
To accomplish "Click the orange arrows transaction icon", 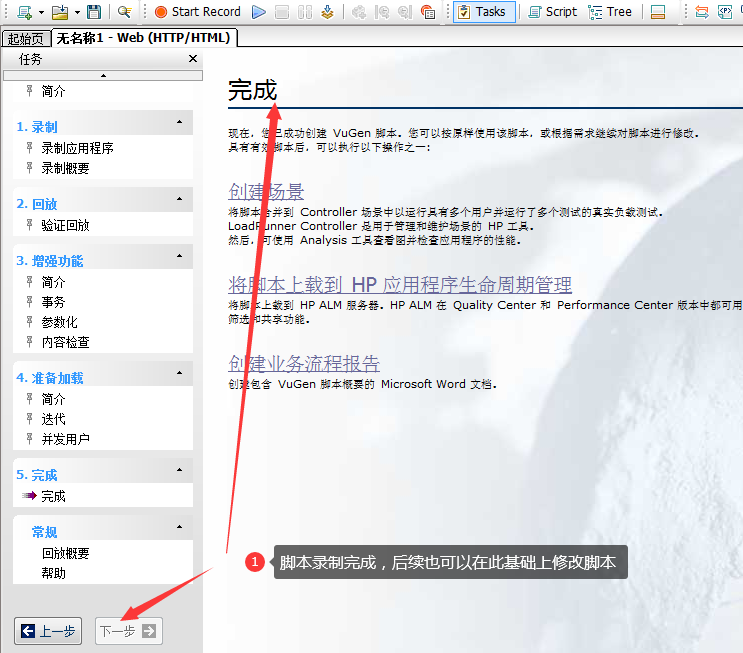I will pyautogui.click(x=702, y=12).
